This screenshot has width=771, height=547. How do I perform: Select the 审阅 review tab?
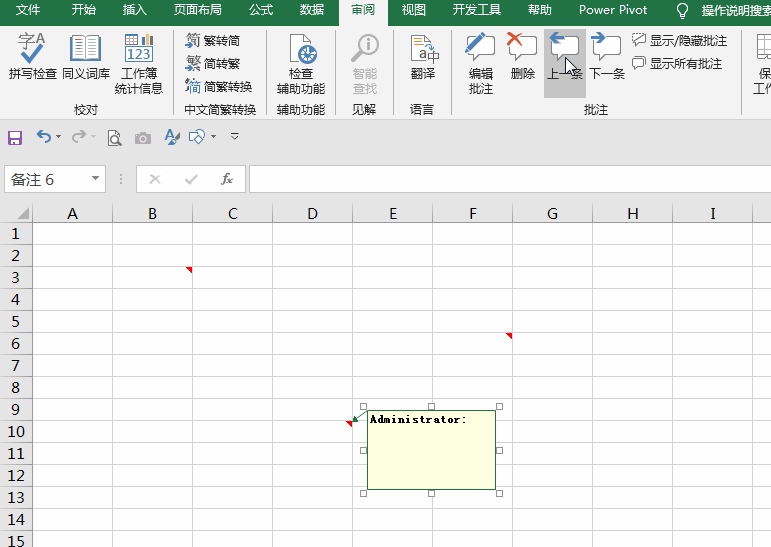pos(363,10)
